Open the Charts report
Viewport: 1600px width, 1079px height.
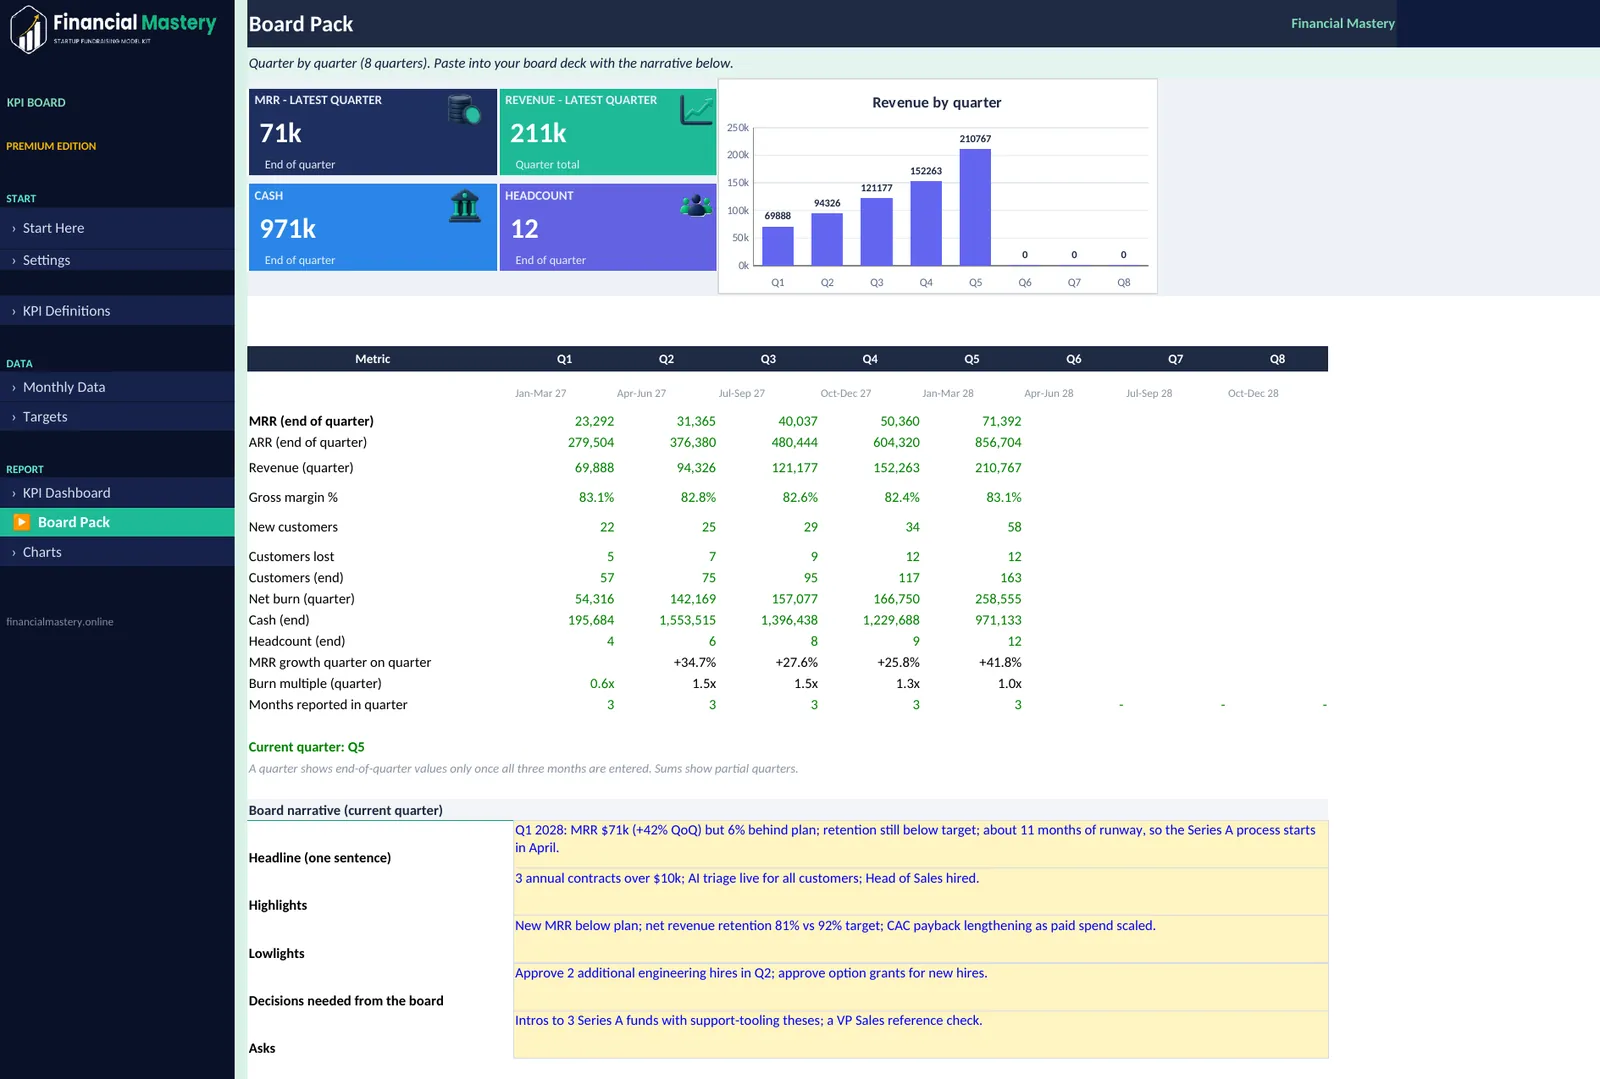pos(117,552)
